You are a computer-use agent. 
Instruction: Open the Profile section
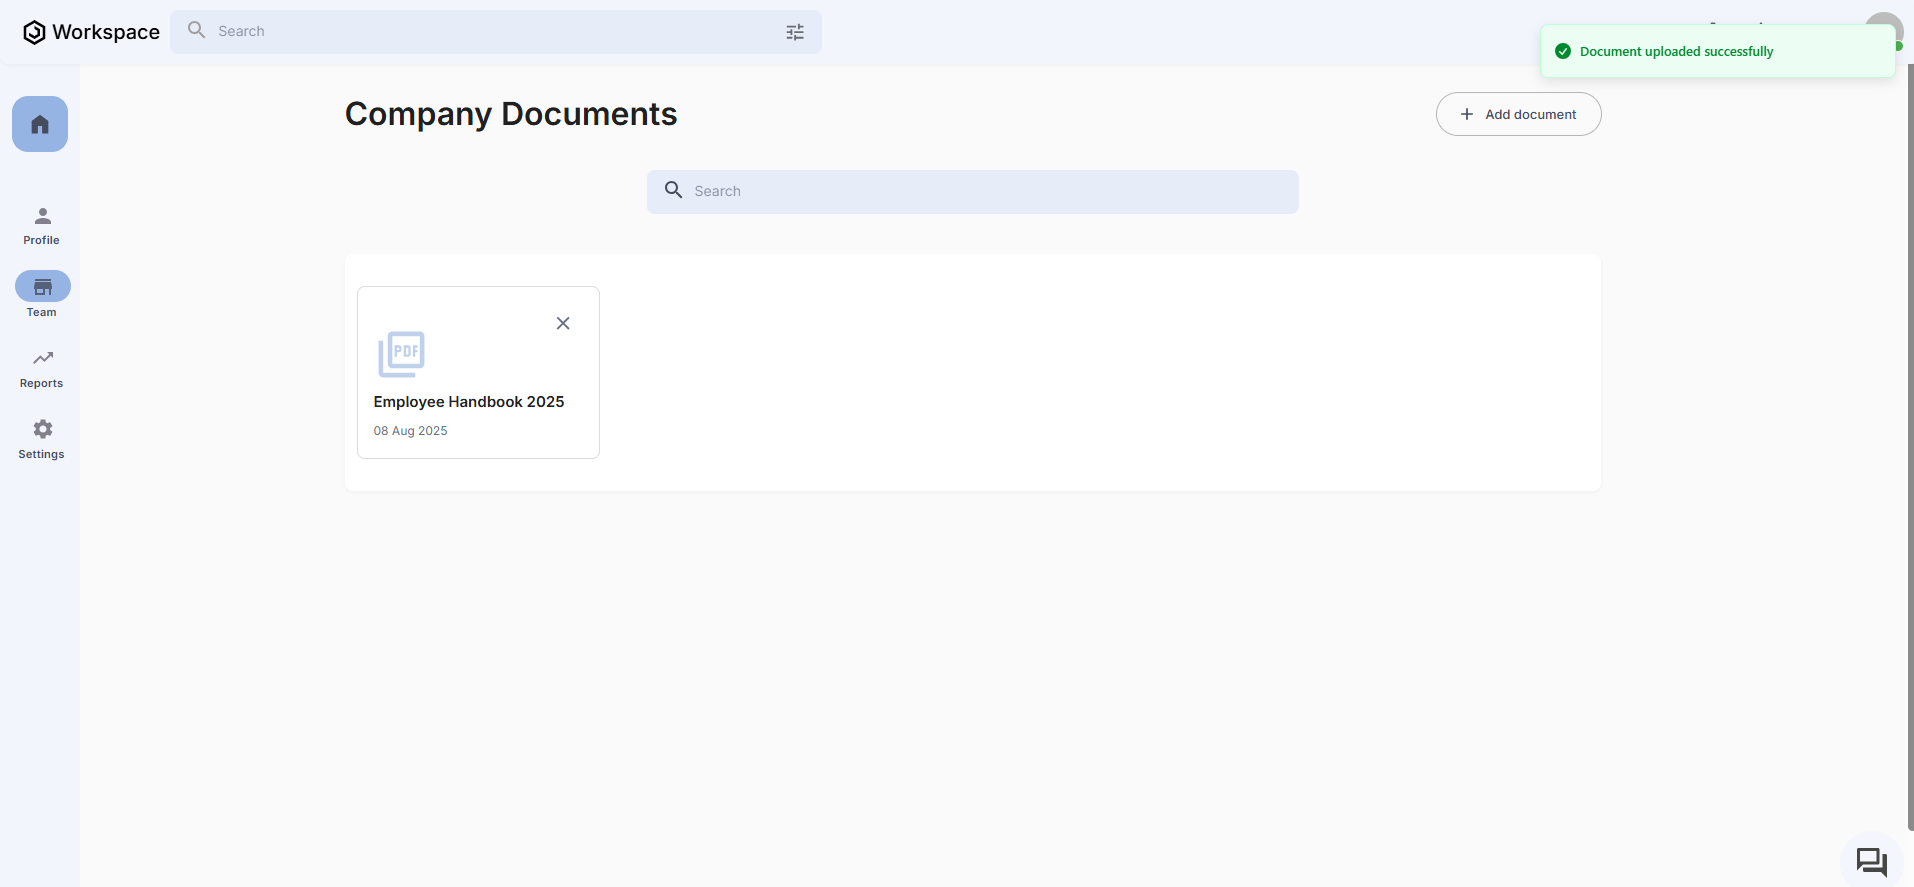pos(42,225)
